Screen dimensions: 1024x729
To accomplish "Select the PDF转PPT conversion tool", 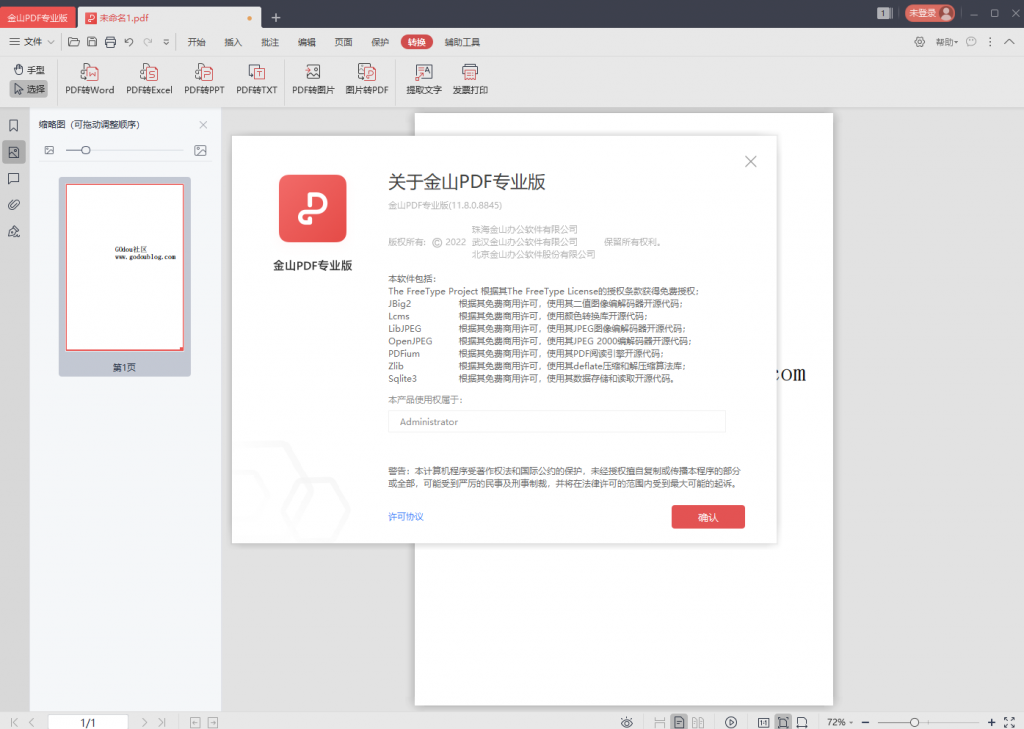I will pos(203,80).
